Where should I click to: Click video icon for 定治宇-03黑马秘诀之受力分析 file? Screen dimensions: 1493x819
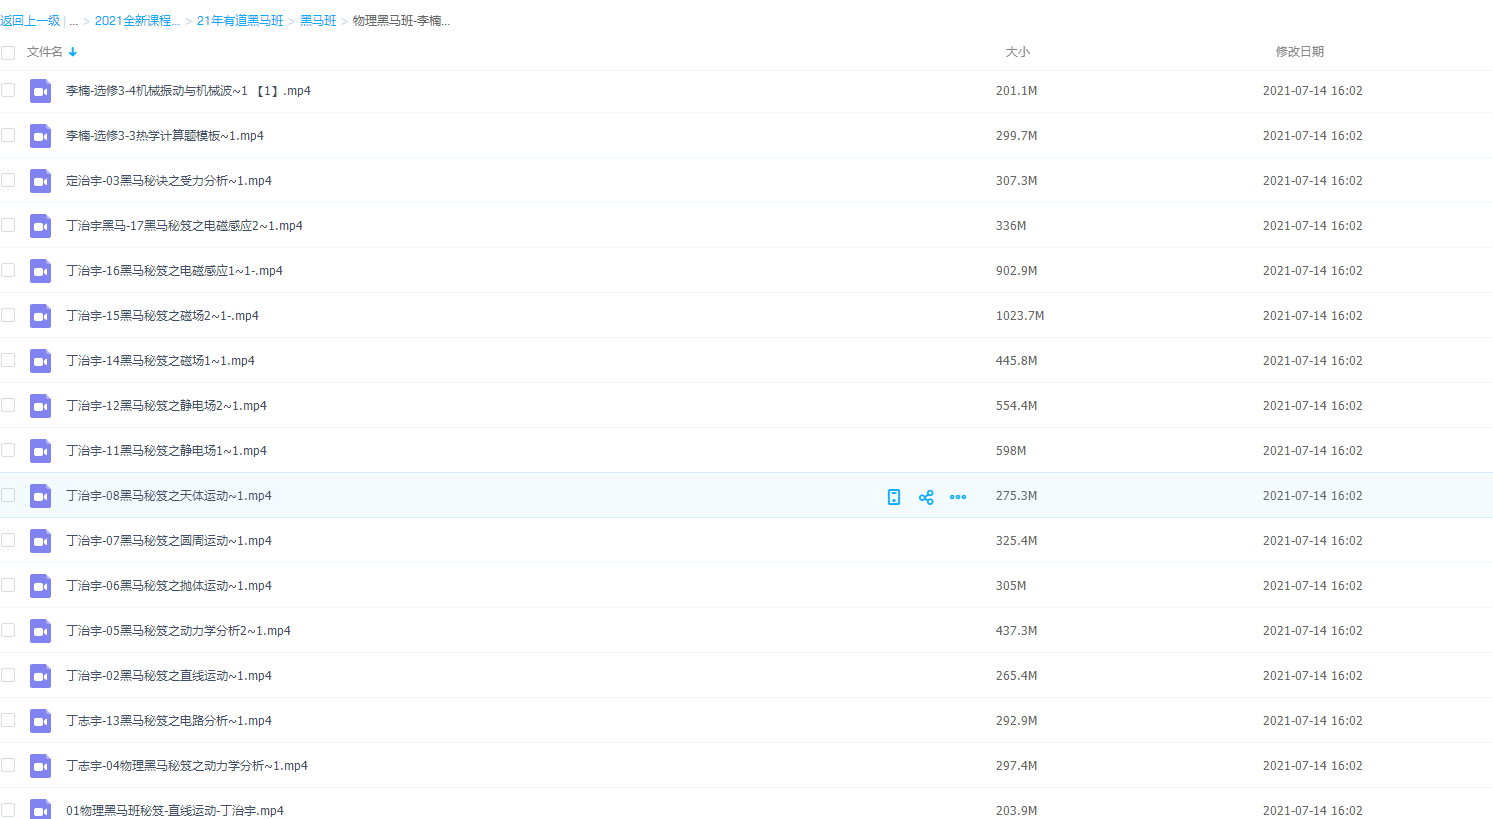(40, 181)
